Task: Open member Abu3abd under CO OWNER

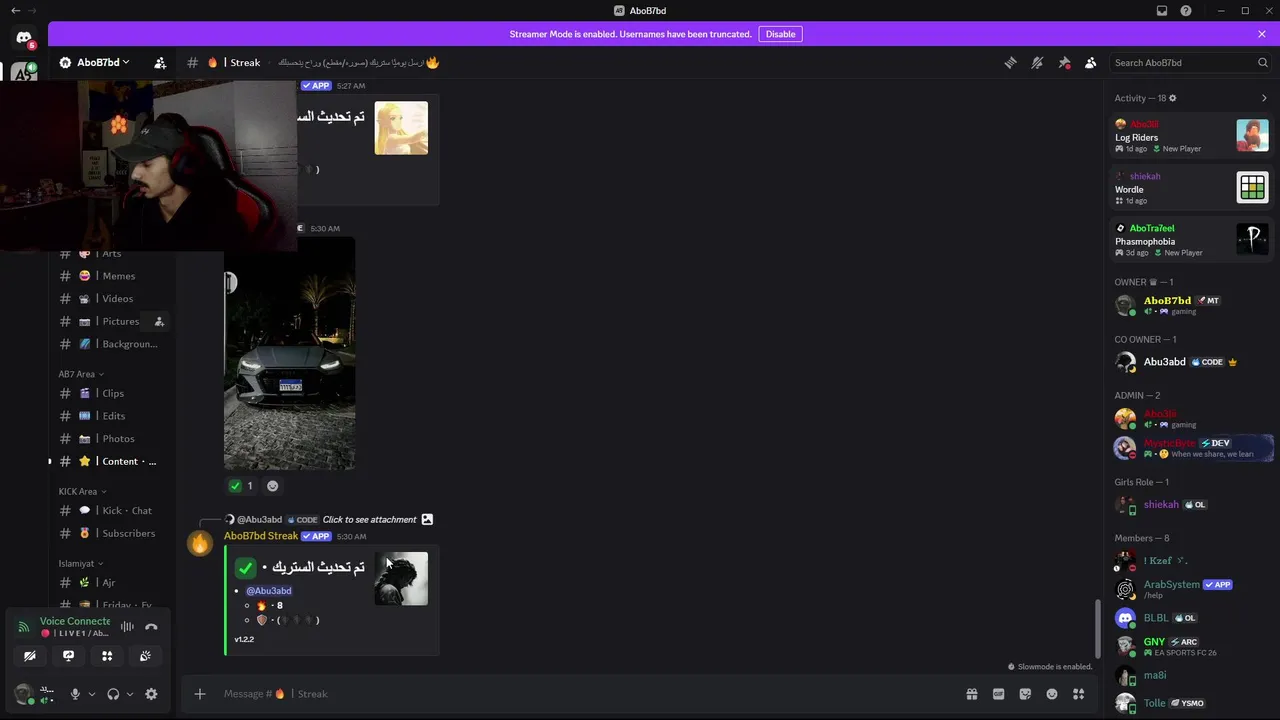Action: tap(1190, 362)
